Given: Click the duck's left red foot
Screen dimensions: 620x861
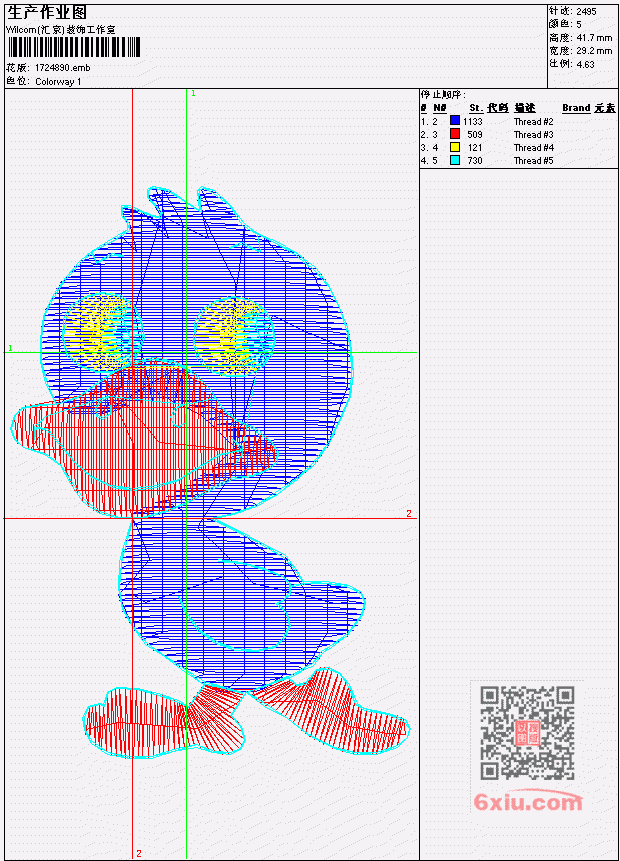Looking at the screenshot, I should (x=165, y=722).
